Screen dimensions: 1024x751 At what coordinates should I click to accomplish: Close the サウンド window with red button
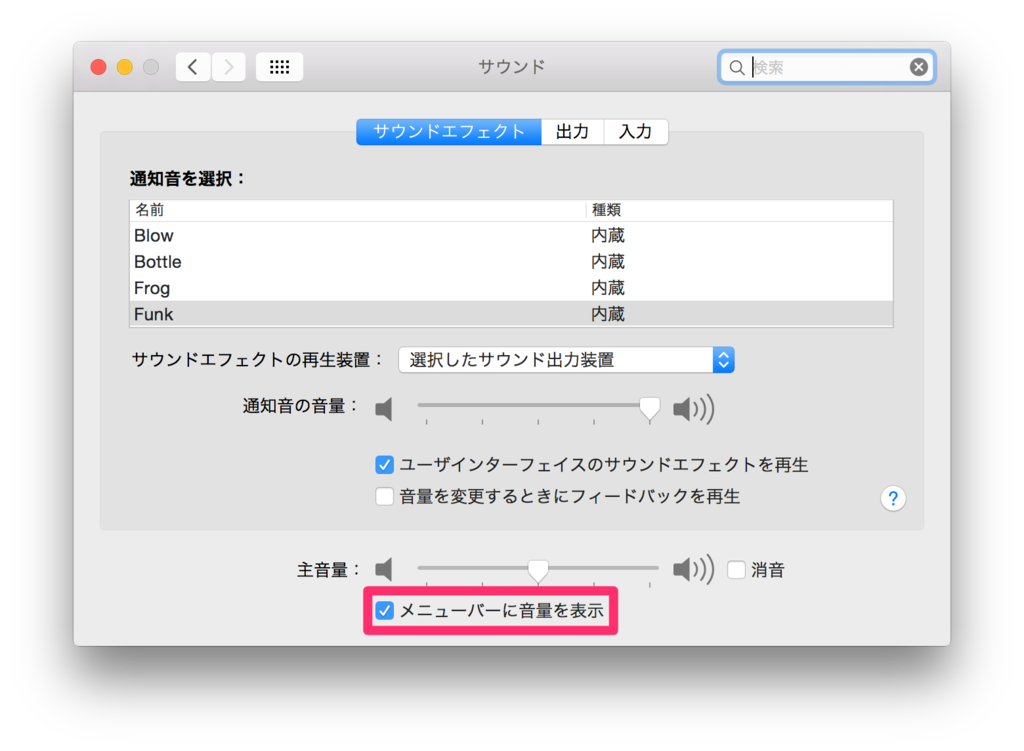point(99,67)
